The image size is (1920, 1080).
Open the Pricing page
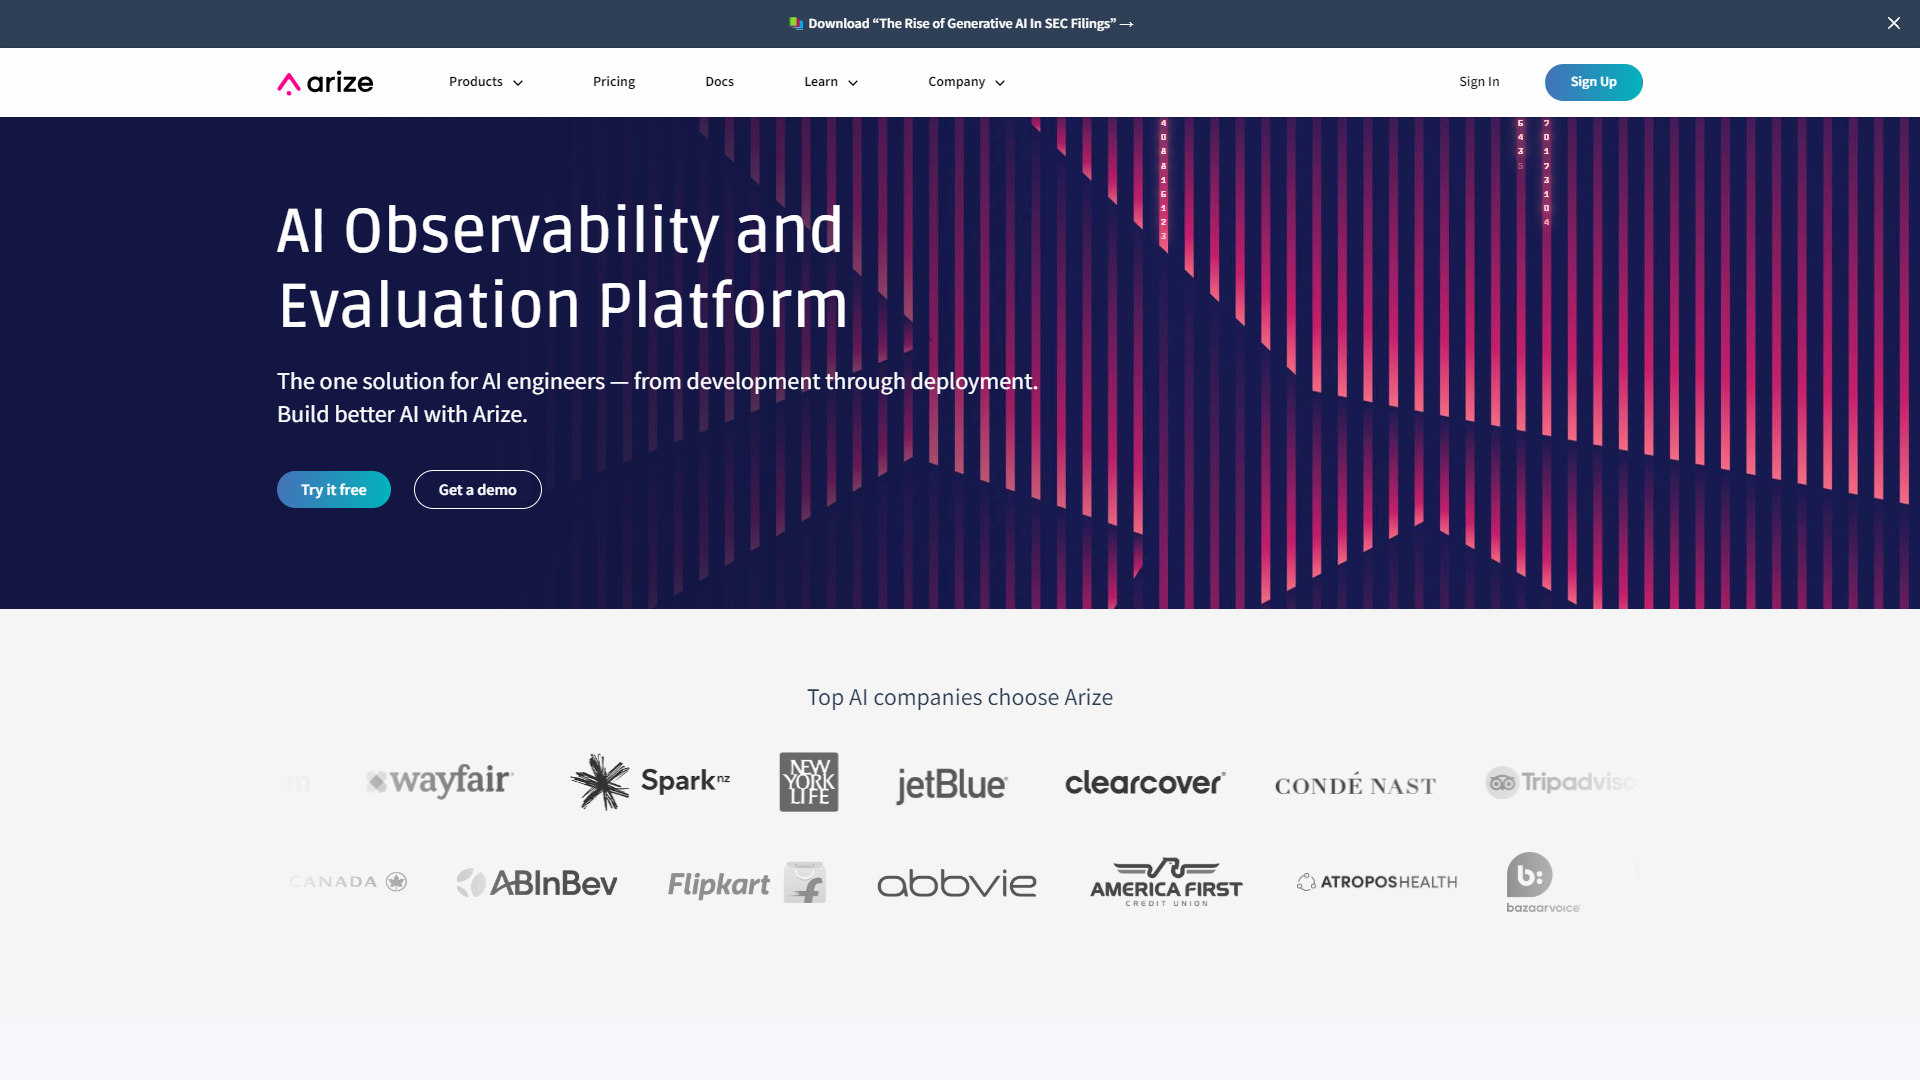[613, 82]
